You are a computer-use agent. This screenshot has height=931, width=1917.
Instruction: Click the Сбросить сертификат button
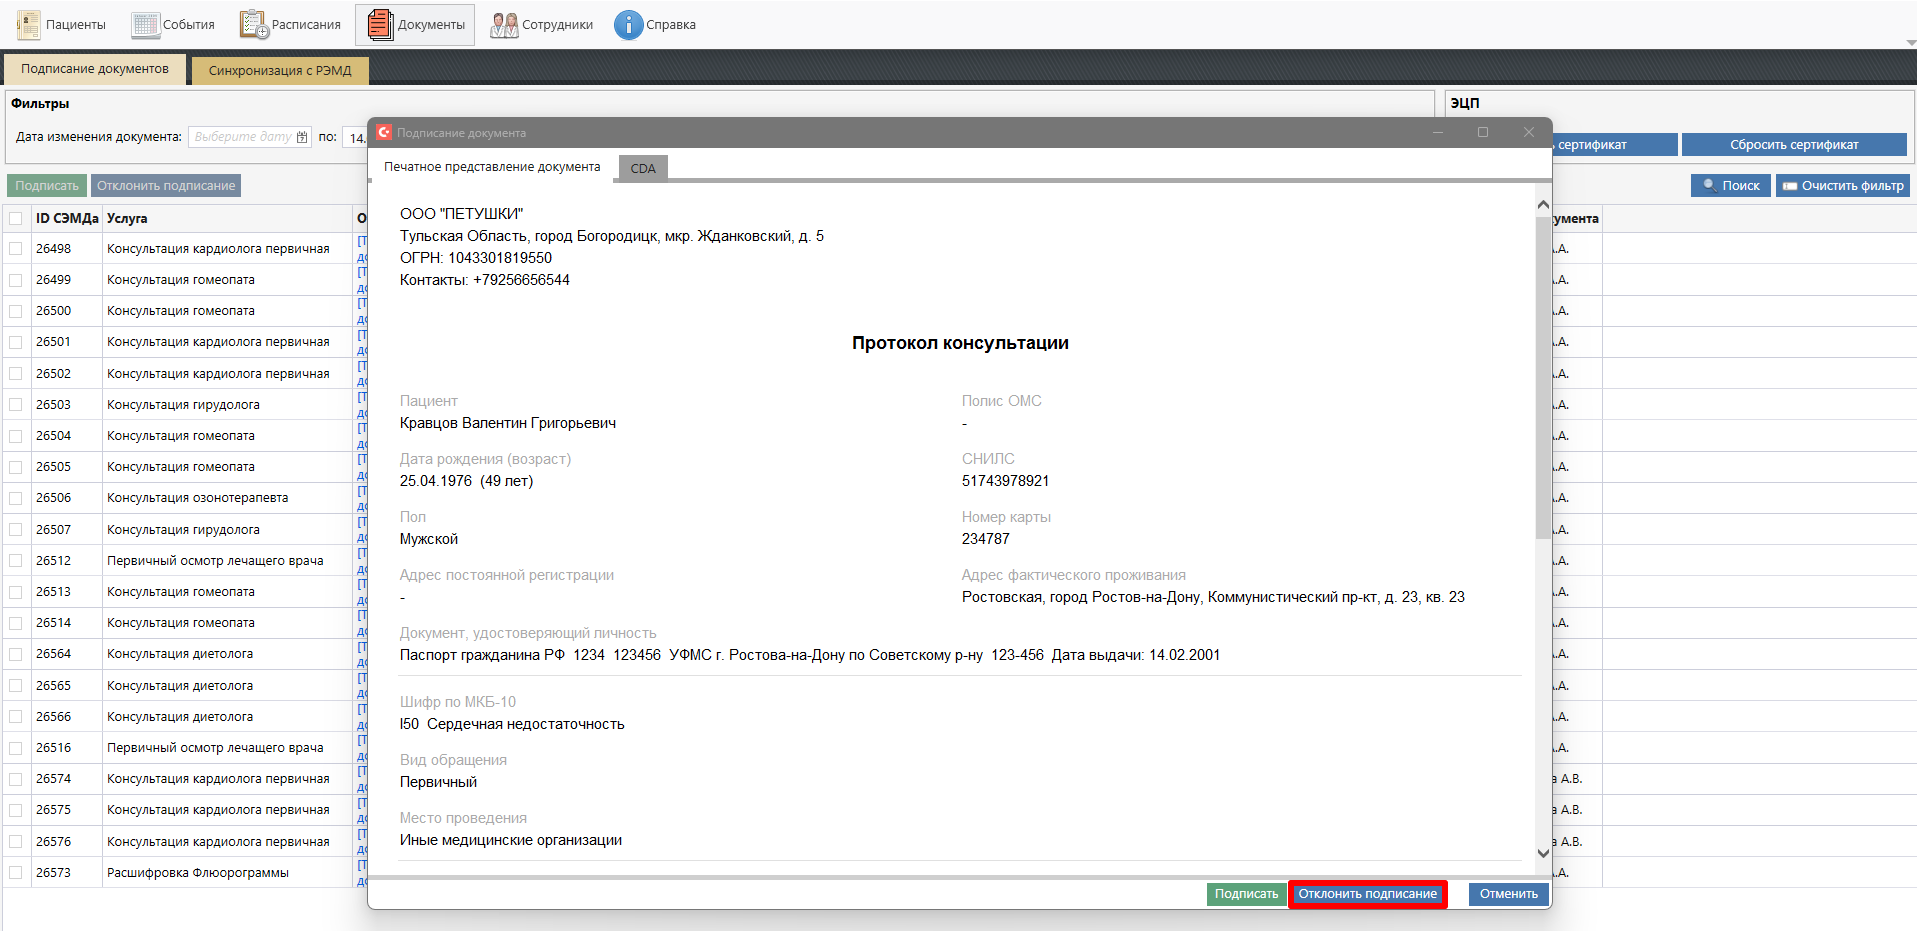1794,145
